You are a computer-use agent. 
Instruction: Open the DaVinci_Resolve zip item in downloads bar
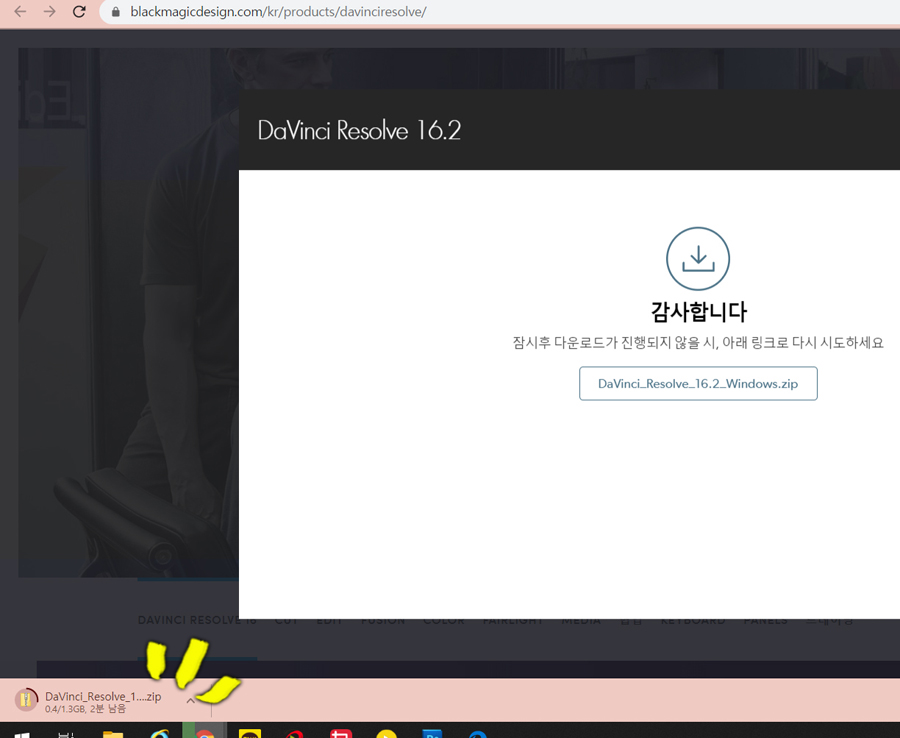click(x=103, y=701)
